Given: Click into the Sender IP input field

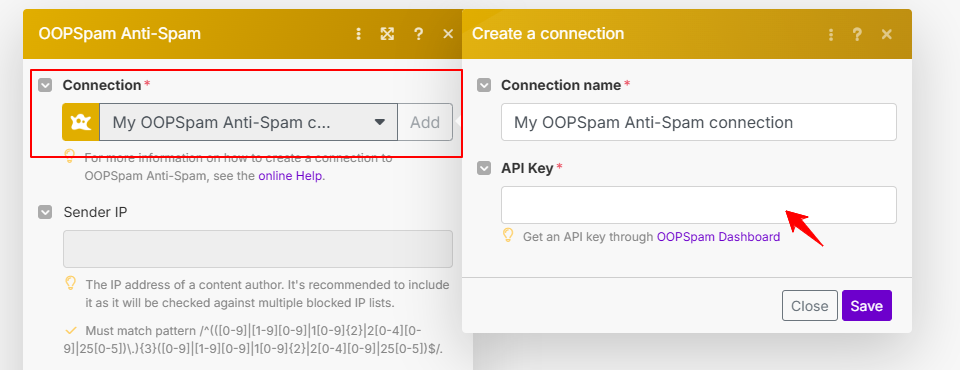Looking at the screenshot, I should tap(258, 249).
